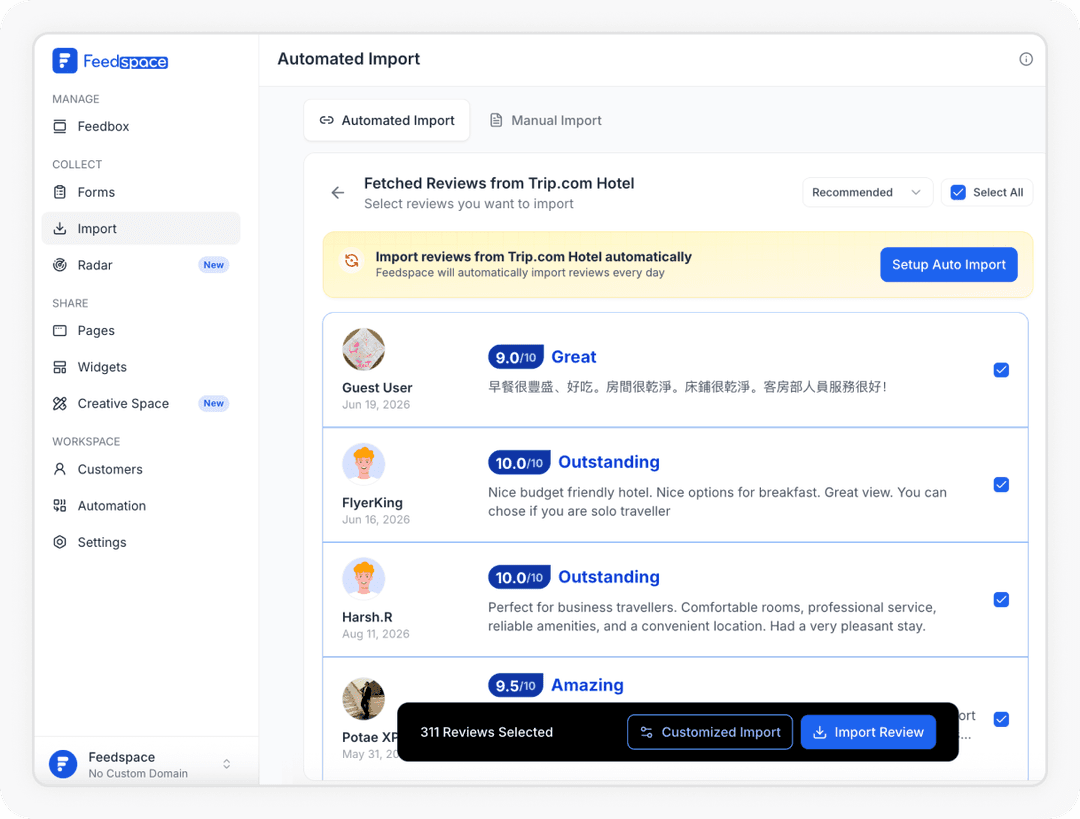Click FlyerKing's review text

(717, 501)
